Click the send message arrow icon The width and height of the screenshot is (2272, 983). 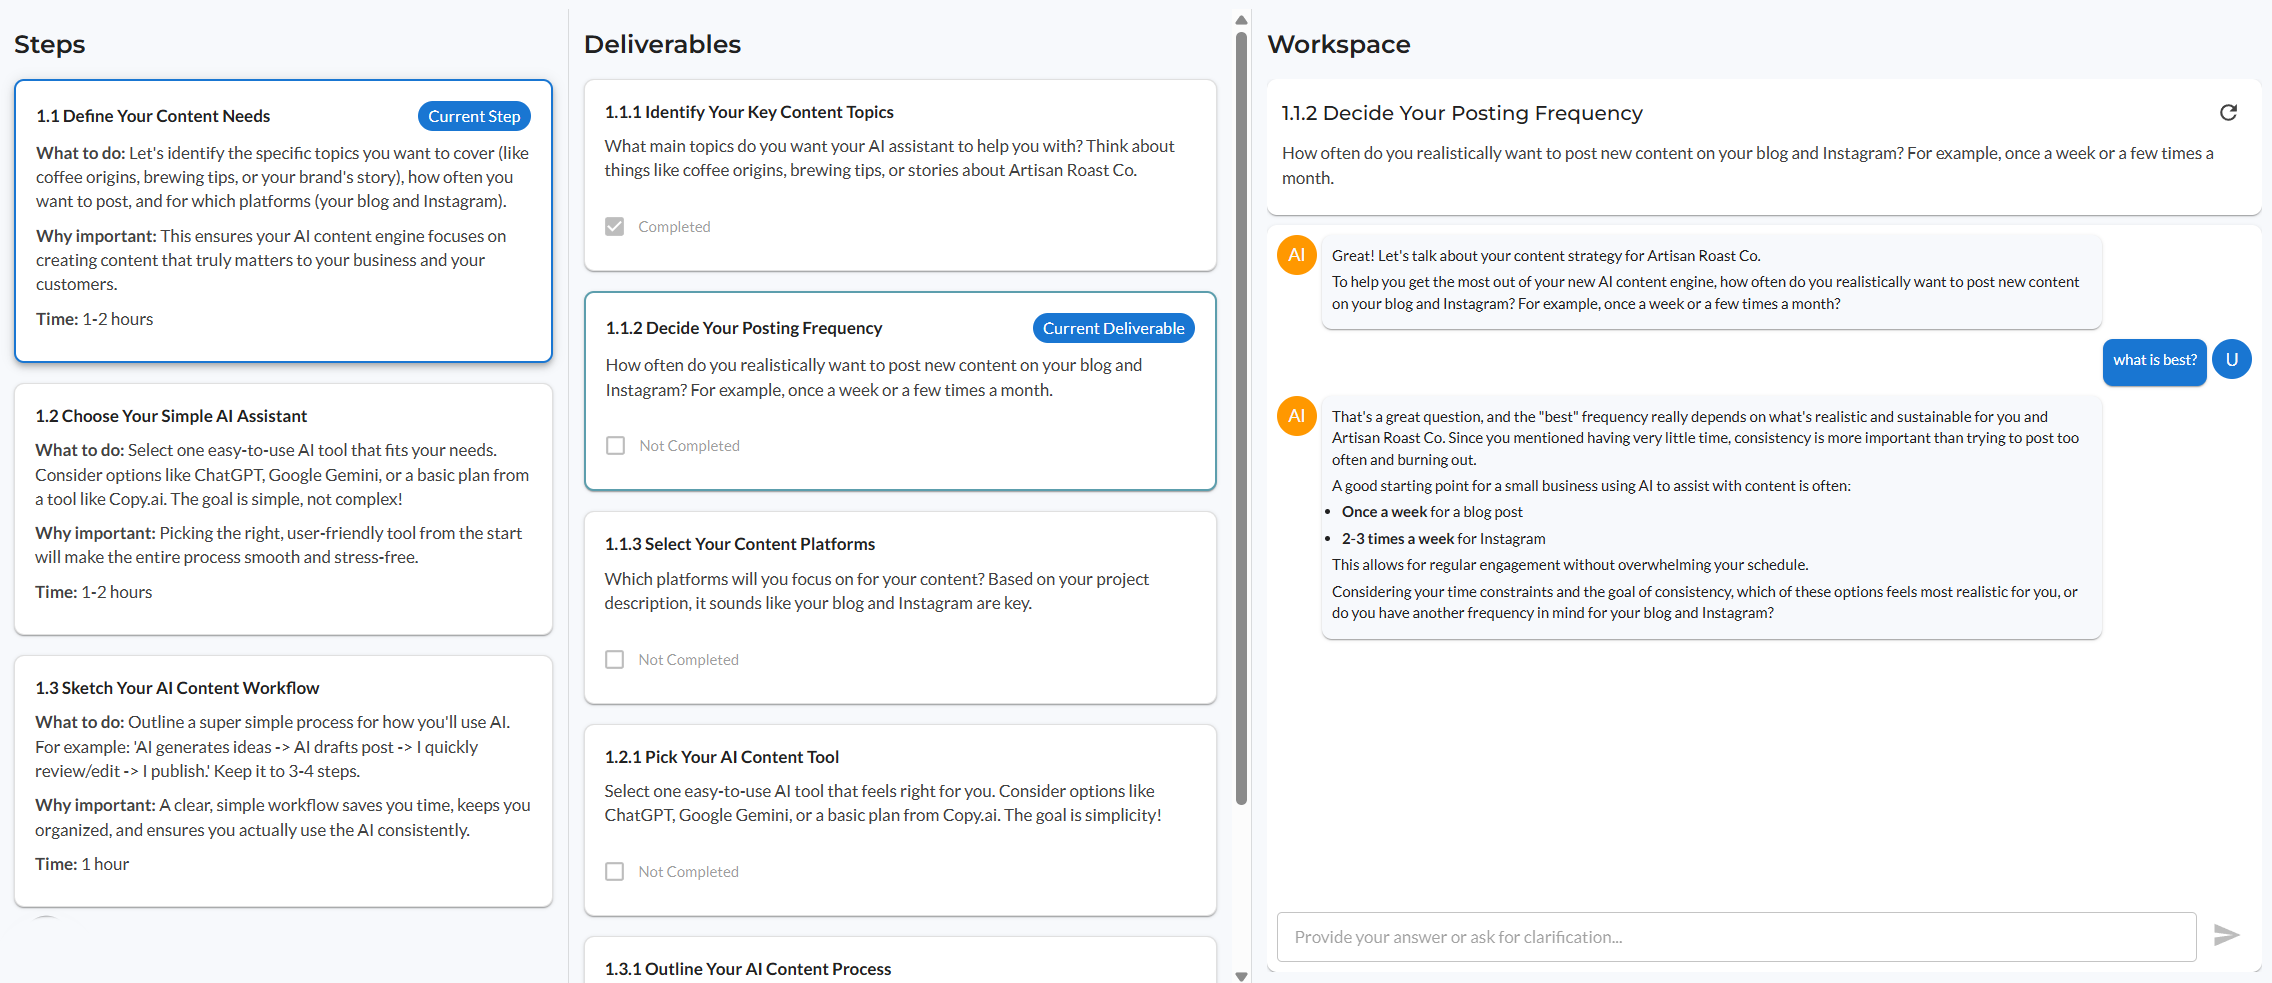click(x=2227, y=936)
